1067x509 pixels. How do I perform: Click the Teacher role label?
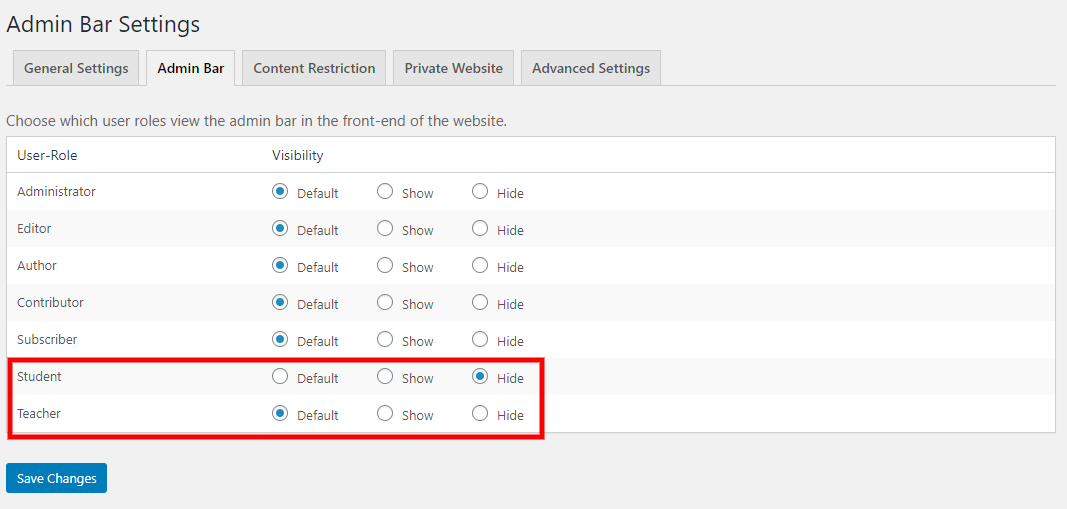click(x=39, y=413)
